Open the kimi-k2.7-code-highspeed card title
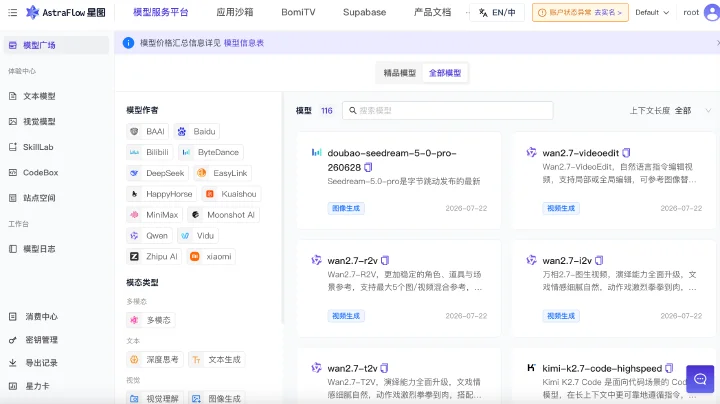Viewport: 720px width, 404px height. point(602,368)
